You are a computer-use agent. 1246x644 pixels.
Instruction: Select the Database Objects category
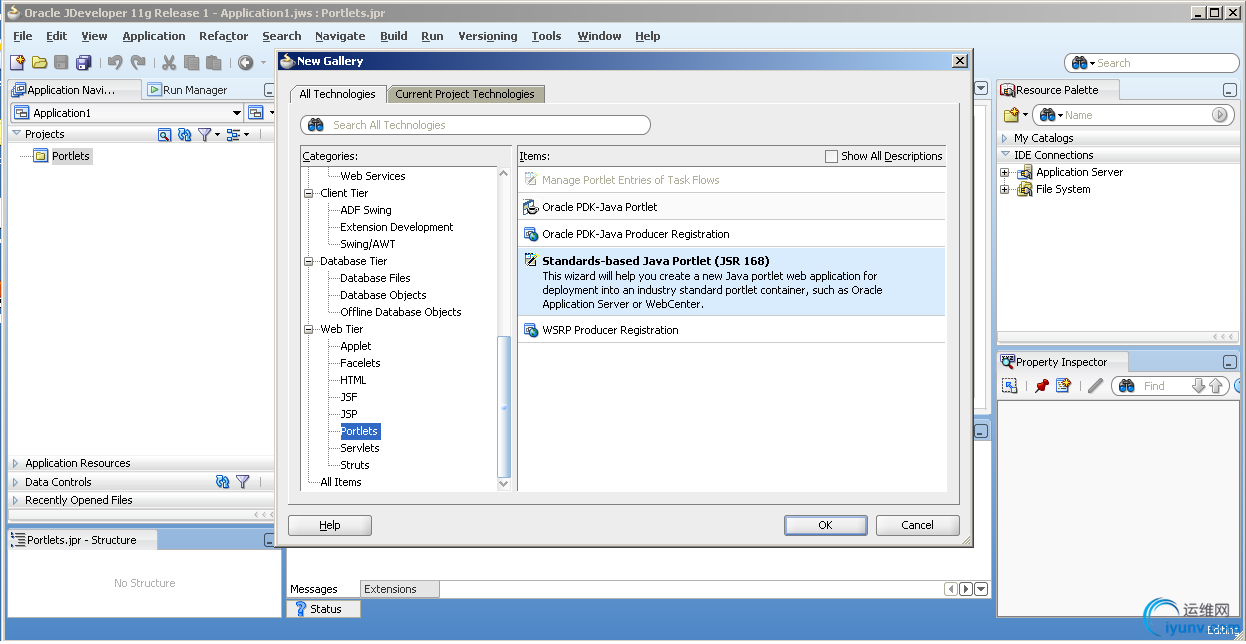[x=383, y=295]
